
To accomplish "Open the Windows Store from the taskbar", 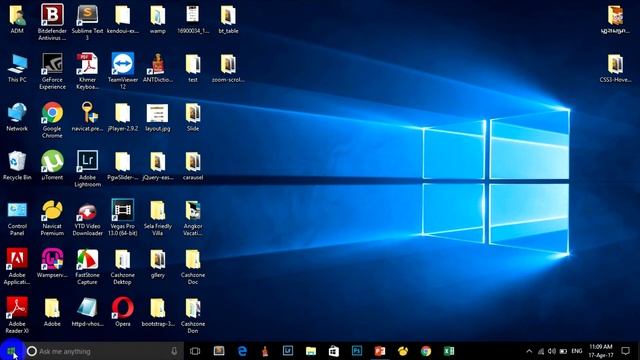I will 334,351.
